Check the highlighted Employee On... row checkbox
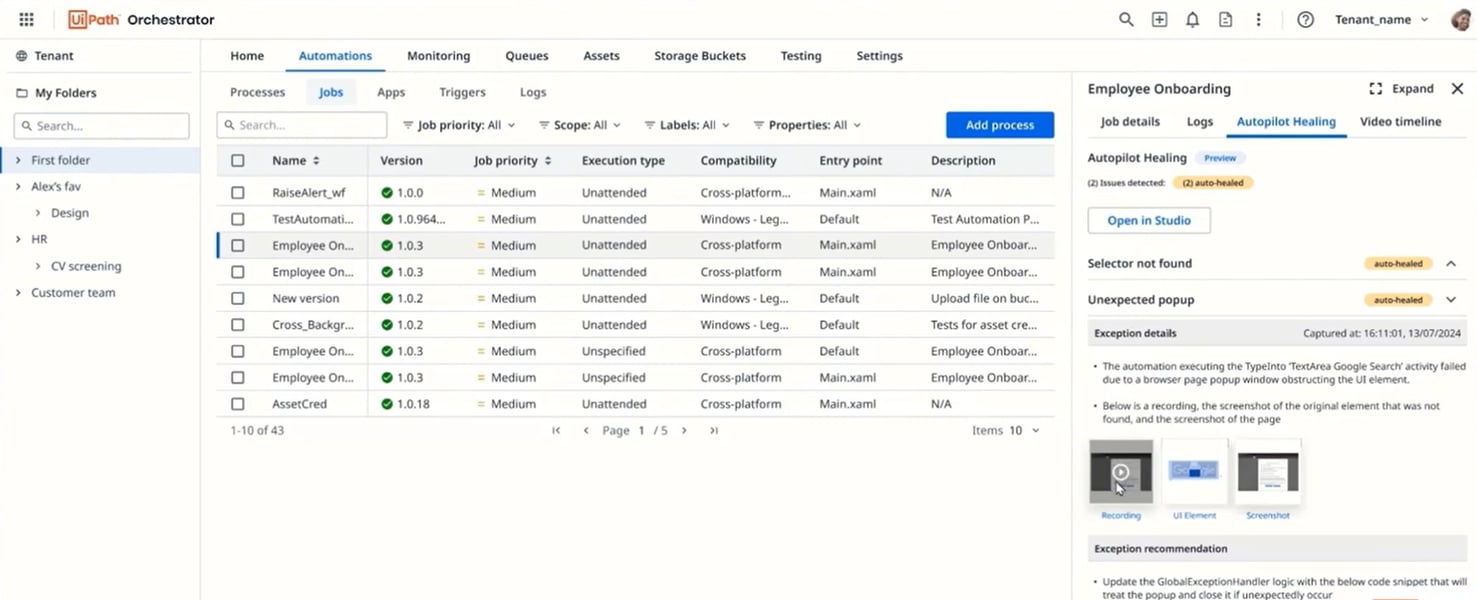The height and width of the screenshot is (600, 1477). click(237, 245)
